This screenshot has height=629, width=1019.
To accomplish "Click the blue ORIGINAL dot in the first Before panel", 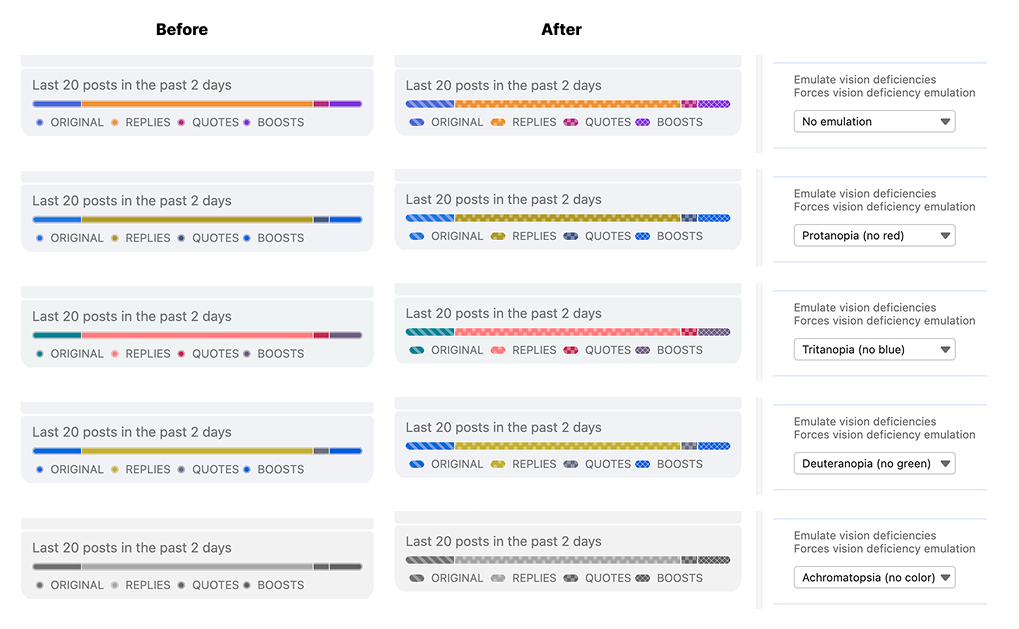I will tap(39, 123).
